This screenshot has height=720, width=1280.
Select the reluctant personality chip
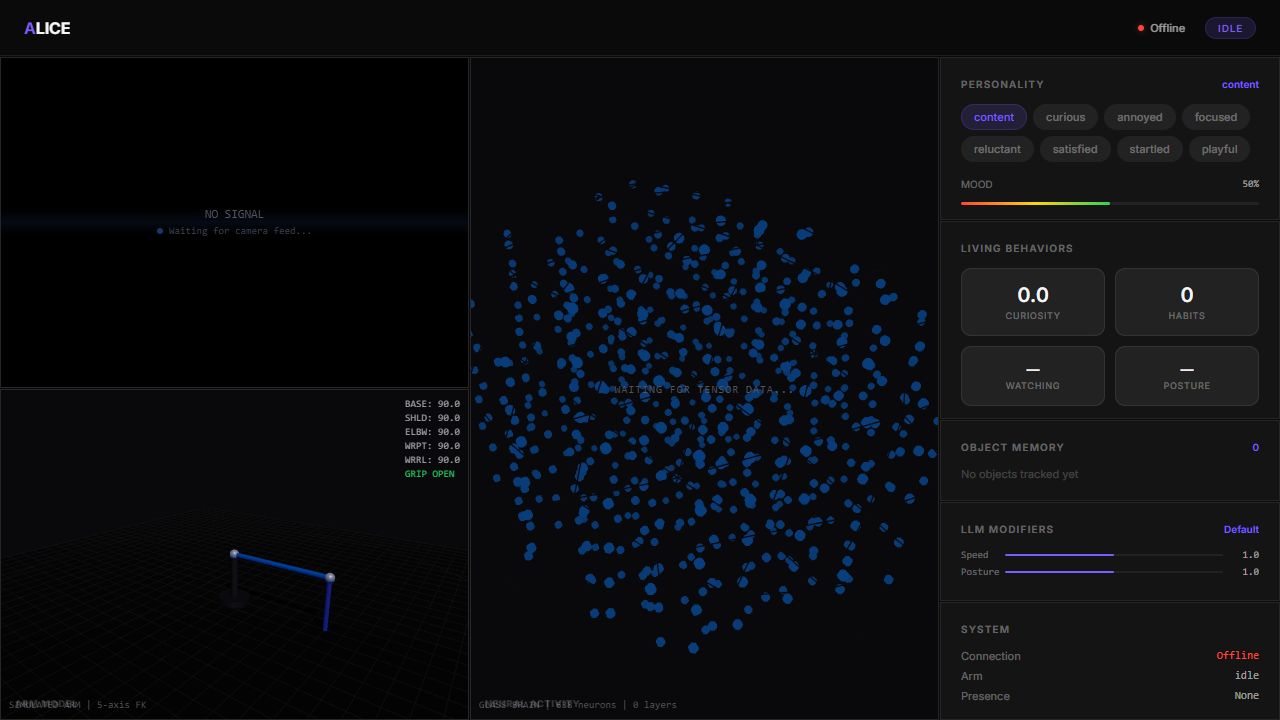pyautogui.click(x=997, y=149)
